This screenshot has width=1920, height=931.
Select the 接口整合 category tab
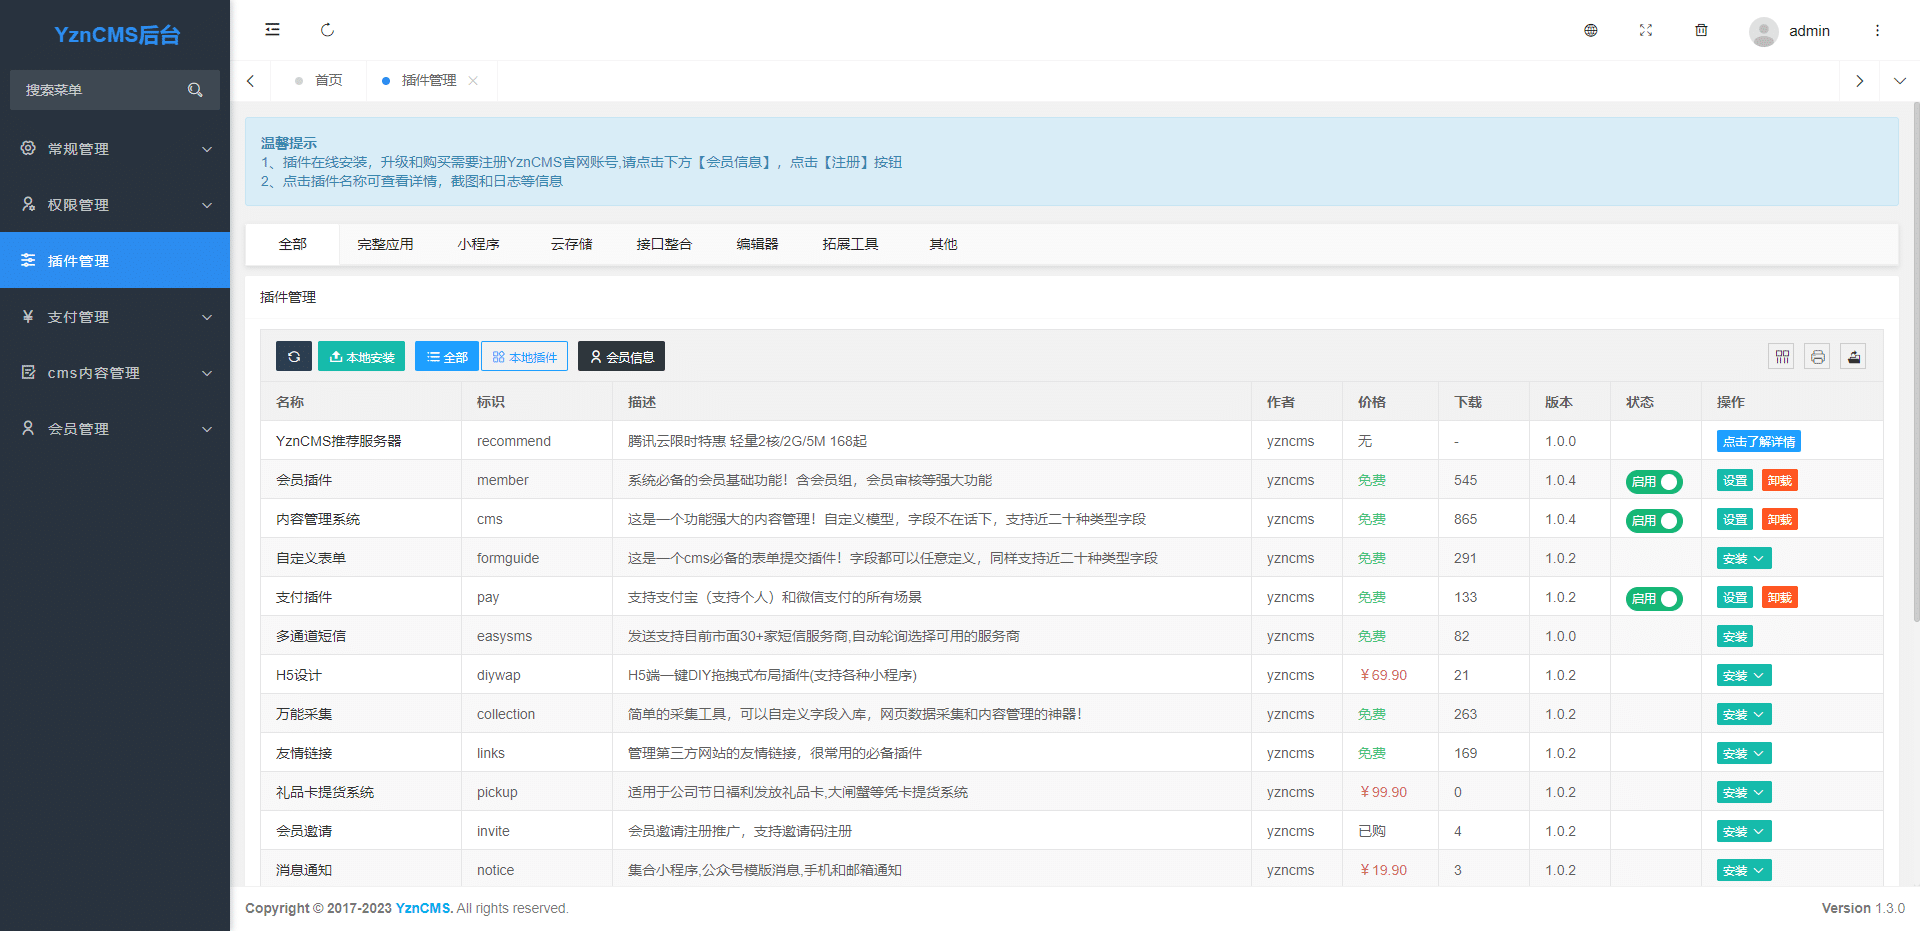point(665,244)
